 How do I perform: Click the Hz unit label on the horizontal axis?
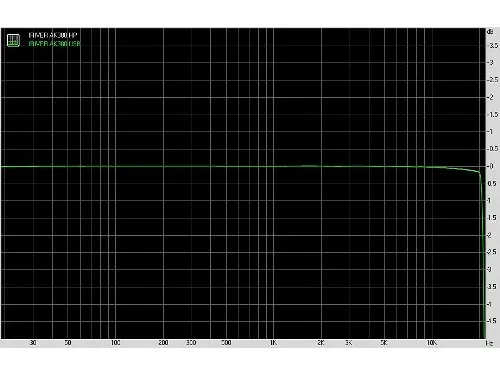click(x=489, y=343)
